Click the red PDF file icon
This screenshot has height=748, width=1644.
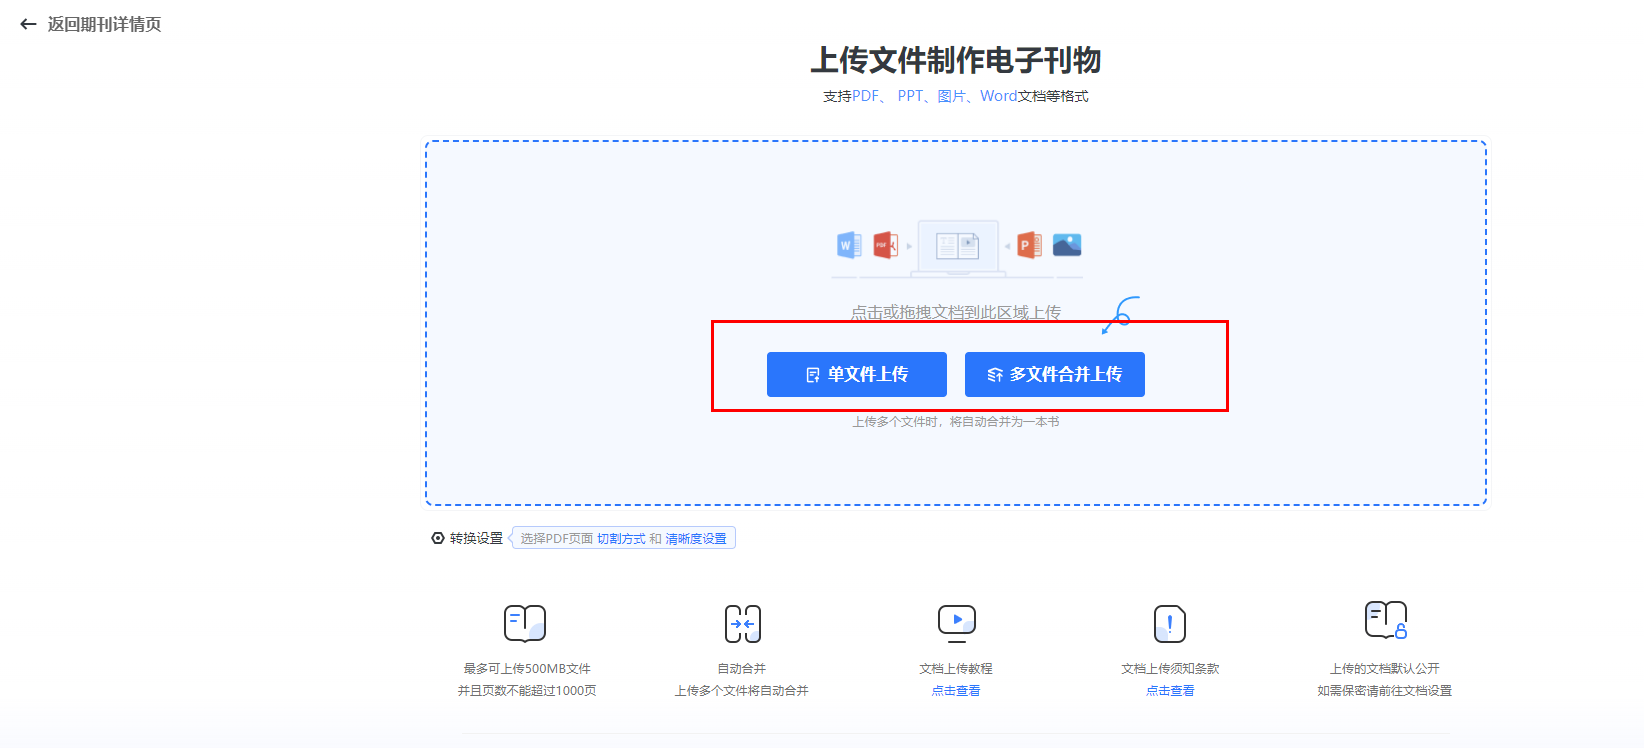point(885,245)
